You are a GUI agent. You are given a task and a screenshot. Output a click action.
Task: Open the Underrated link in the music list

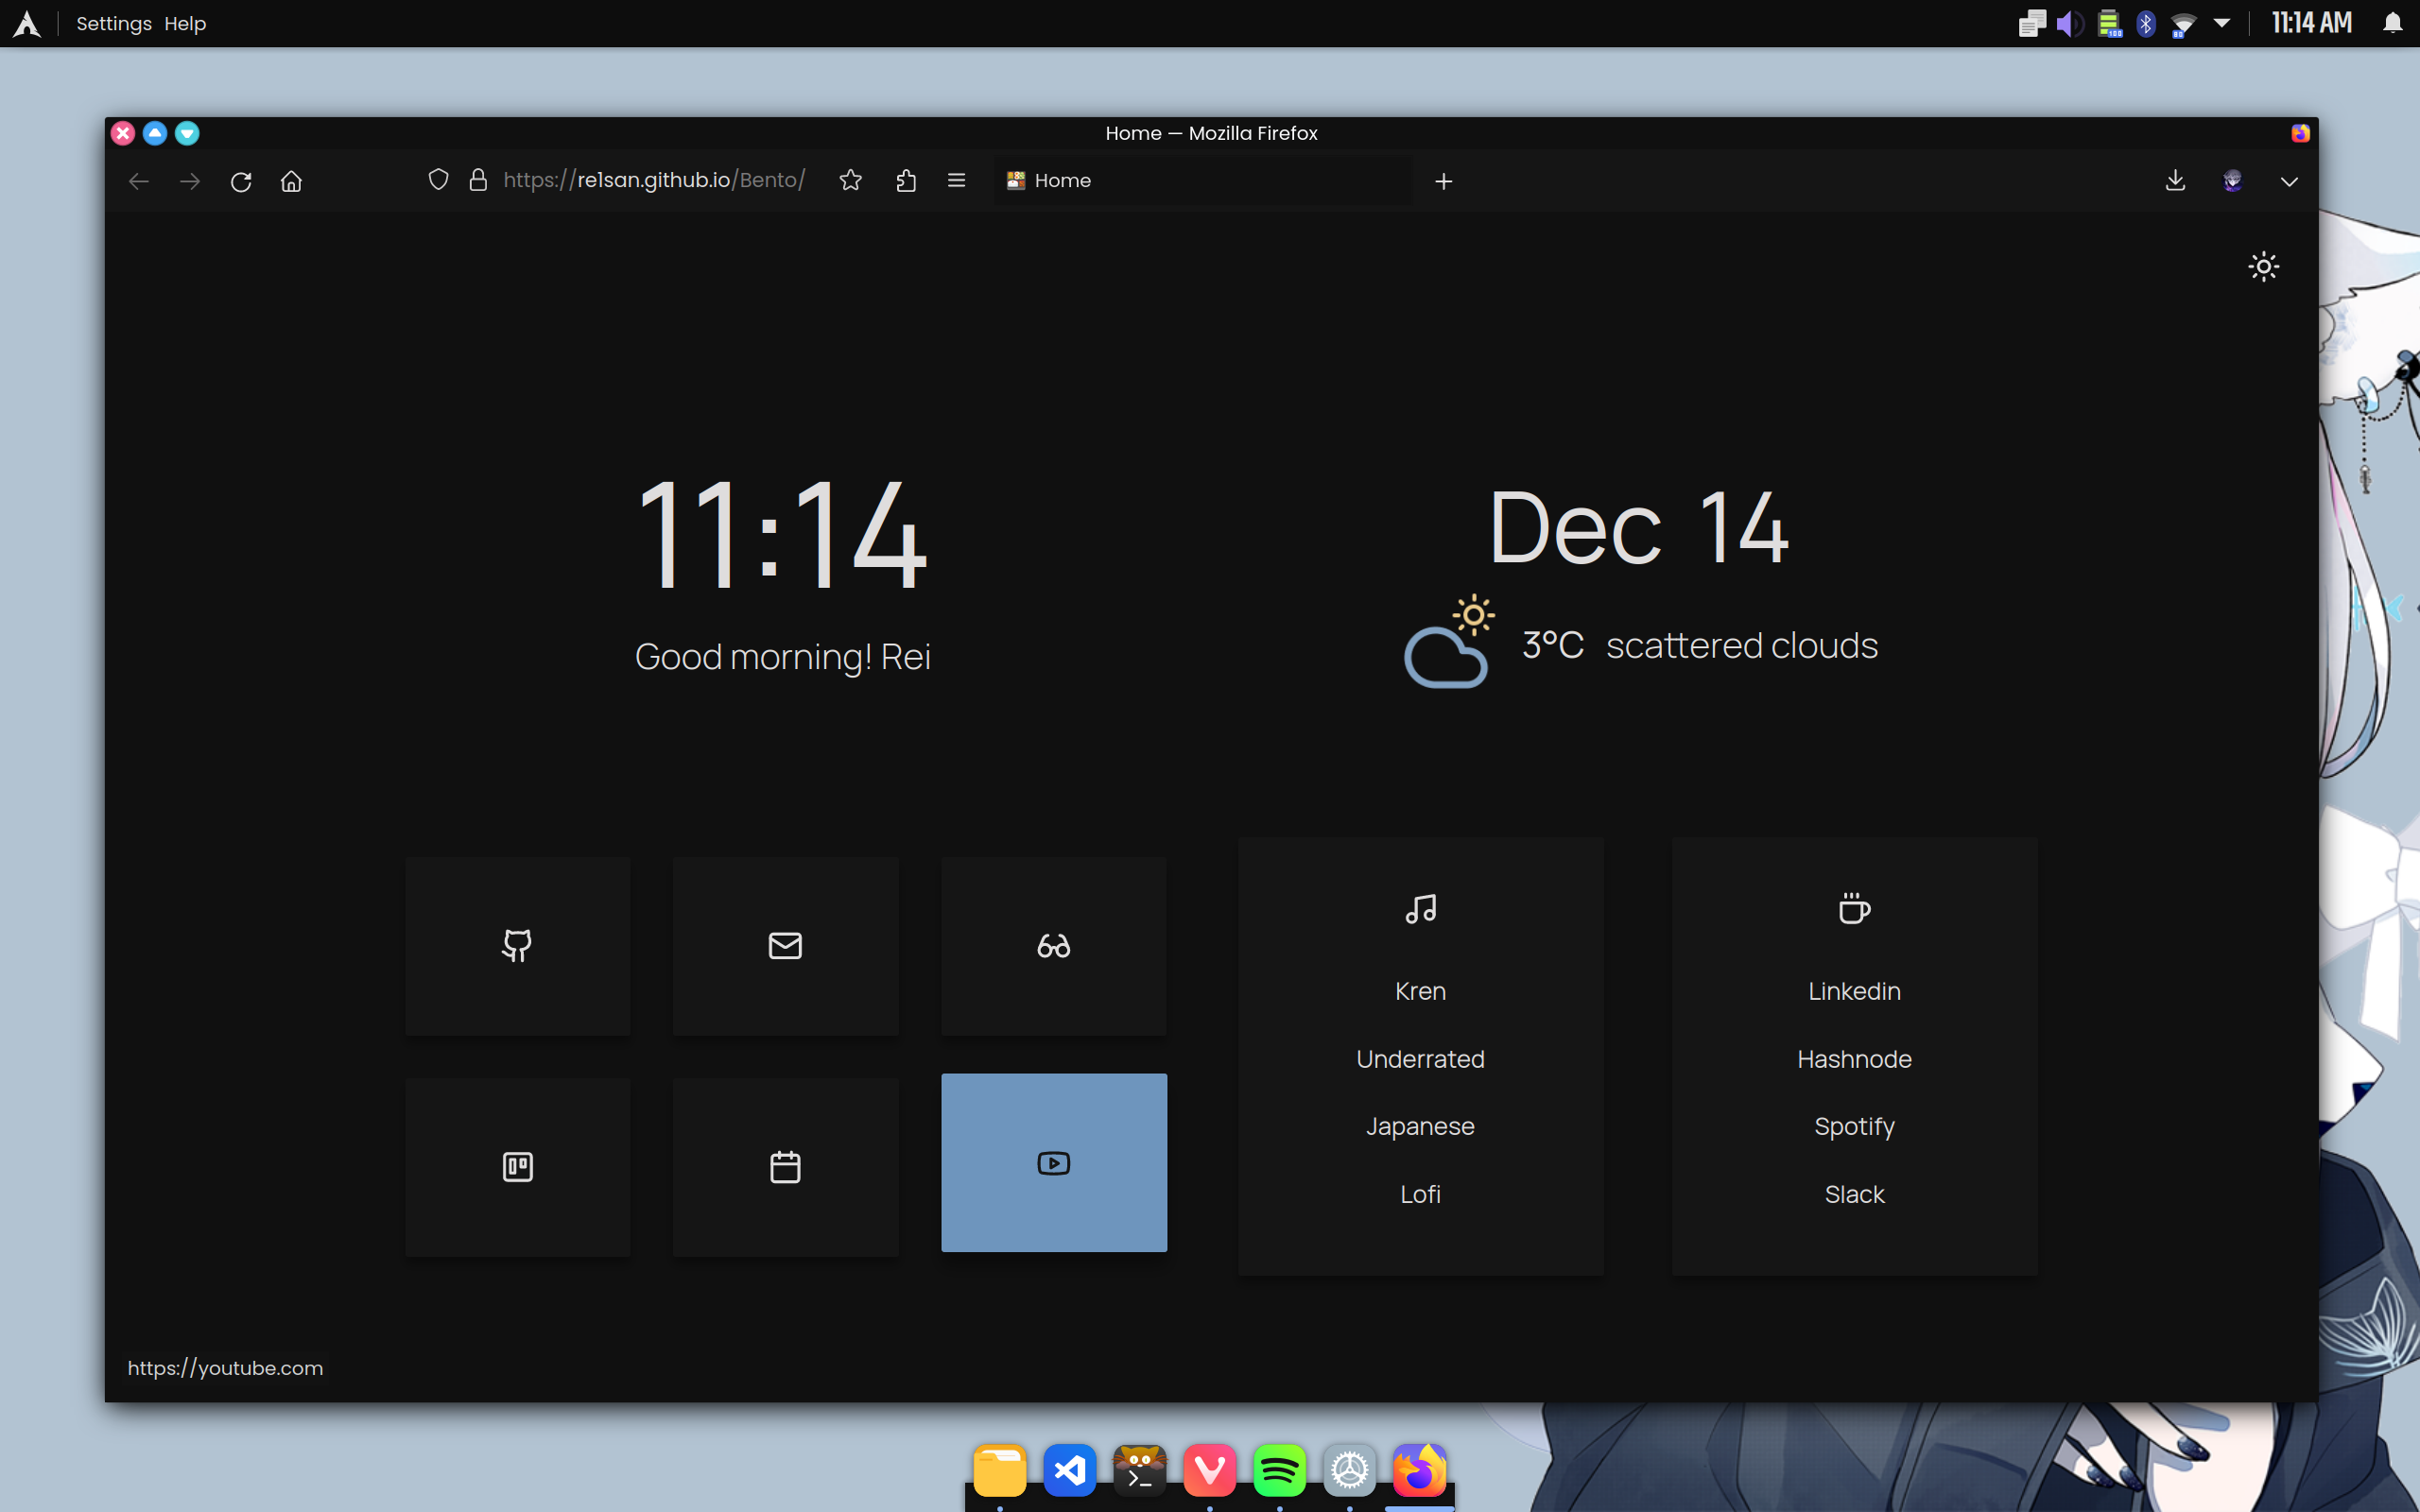pyautogui.click(x=1420, y=1059)
